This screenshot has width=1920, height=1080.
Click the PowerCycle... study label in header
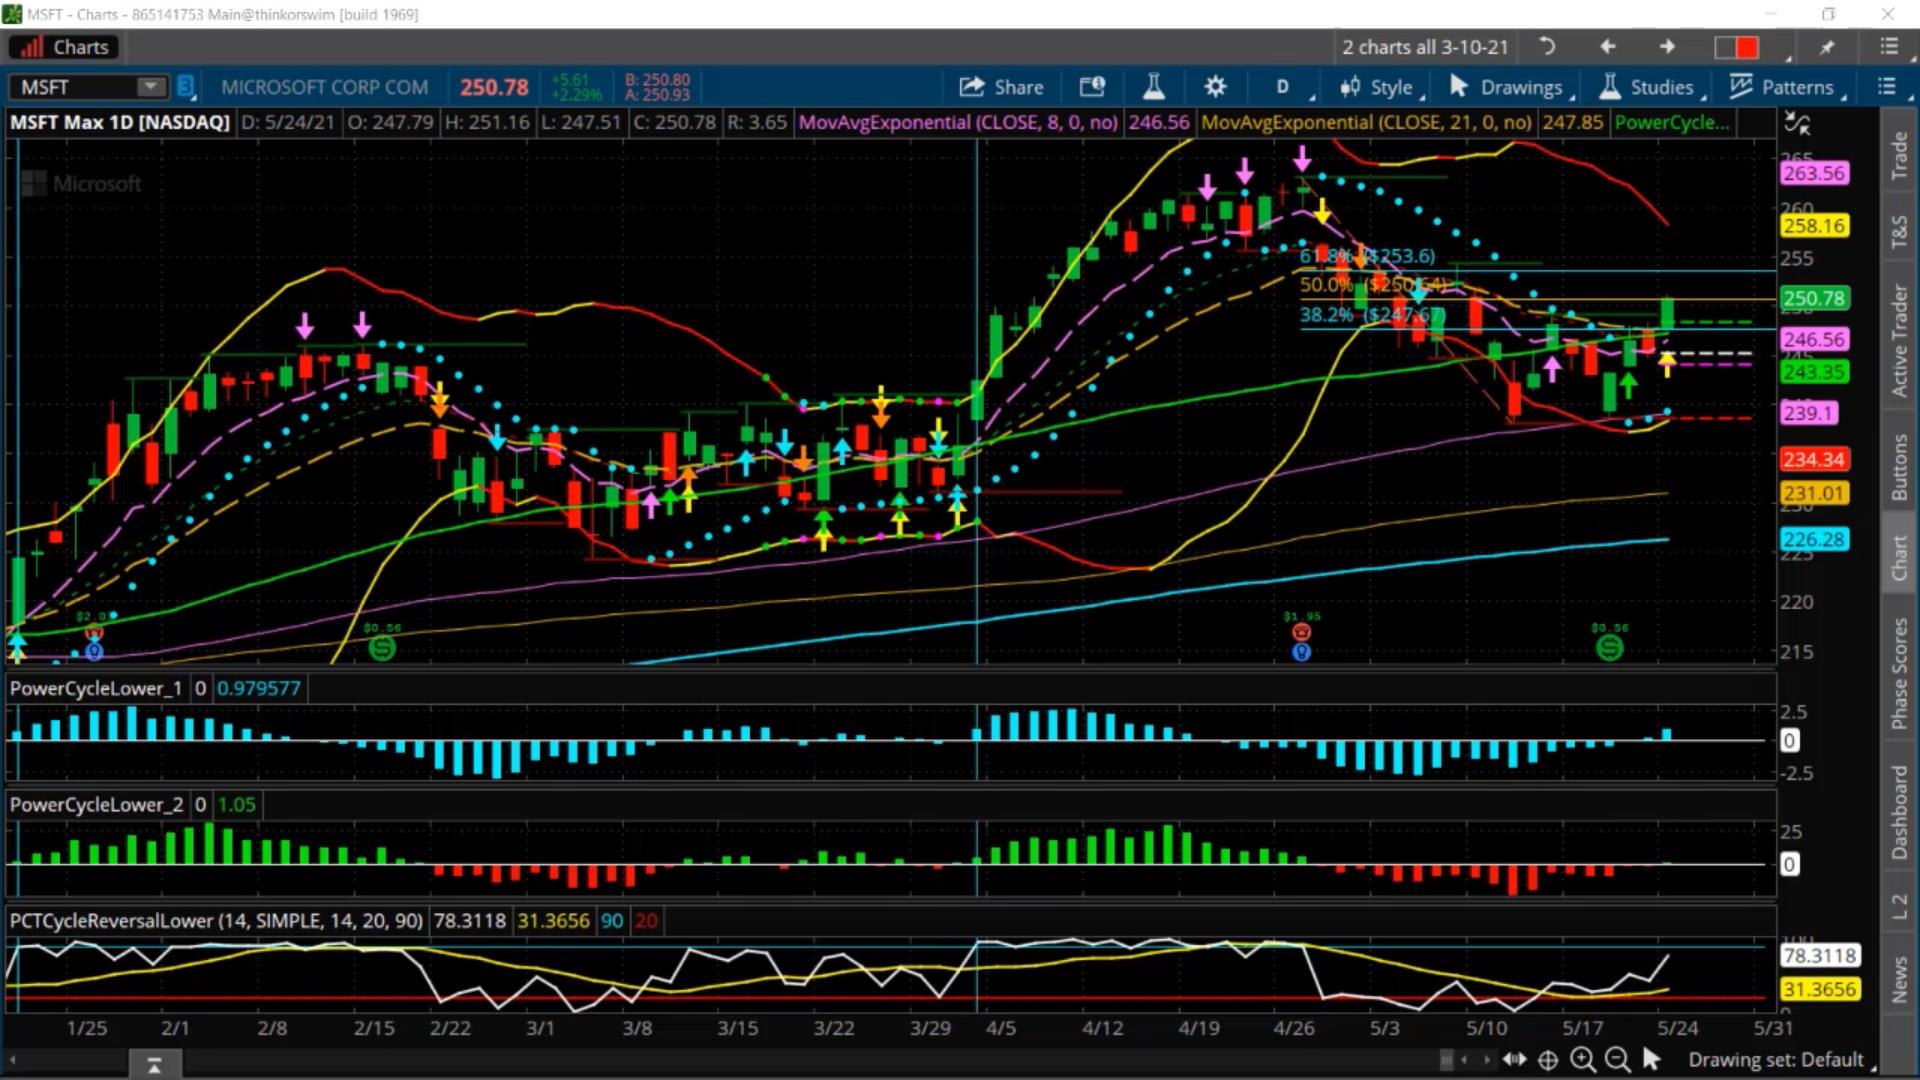(x=1672, y=122)
